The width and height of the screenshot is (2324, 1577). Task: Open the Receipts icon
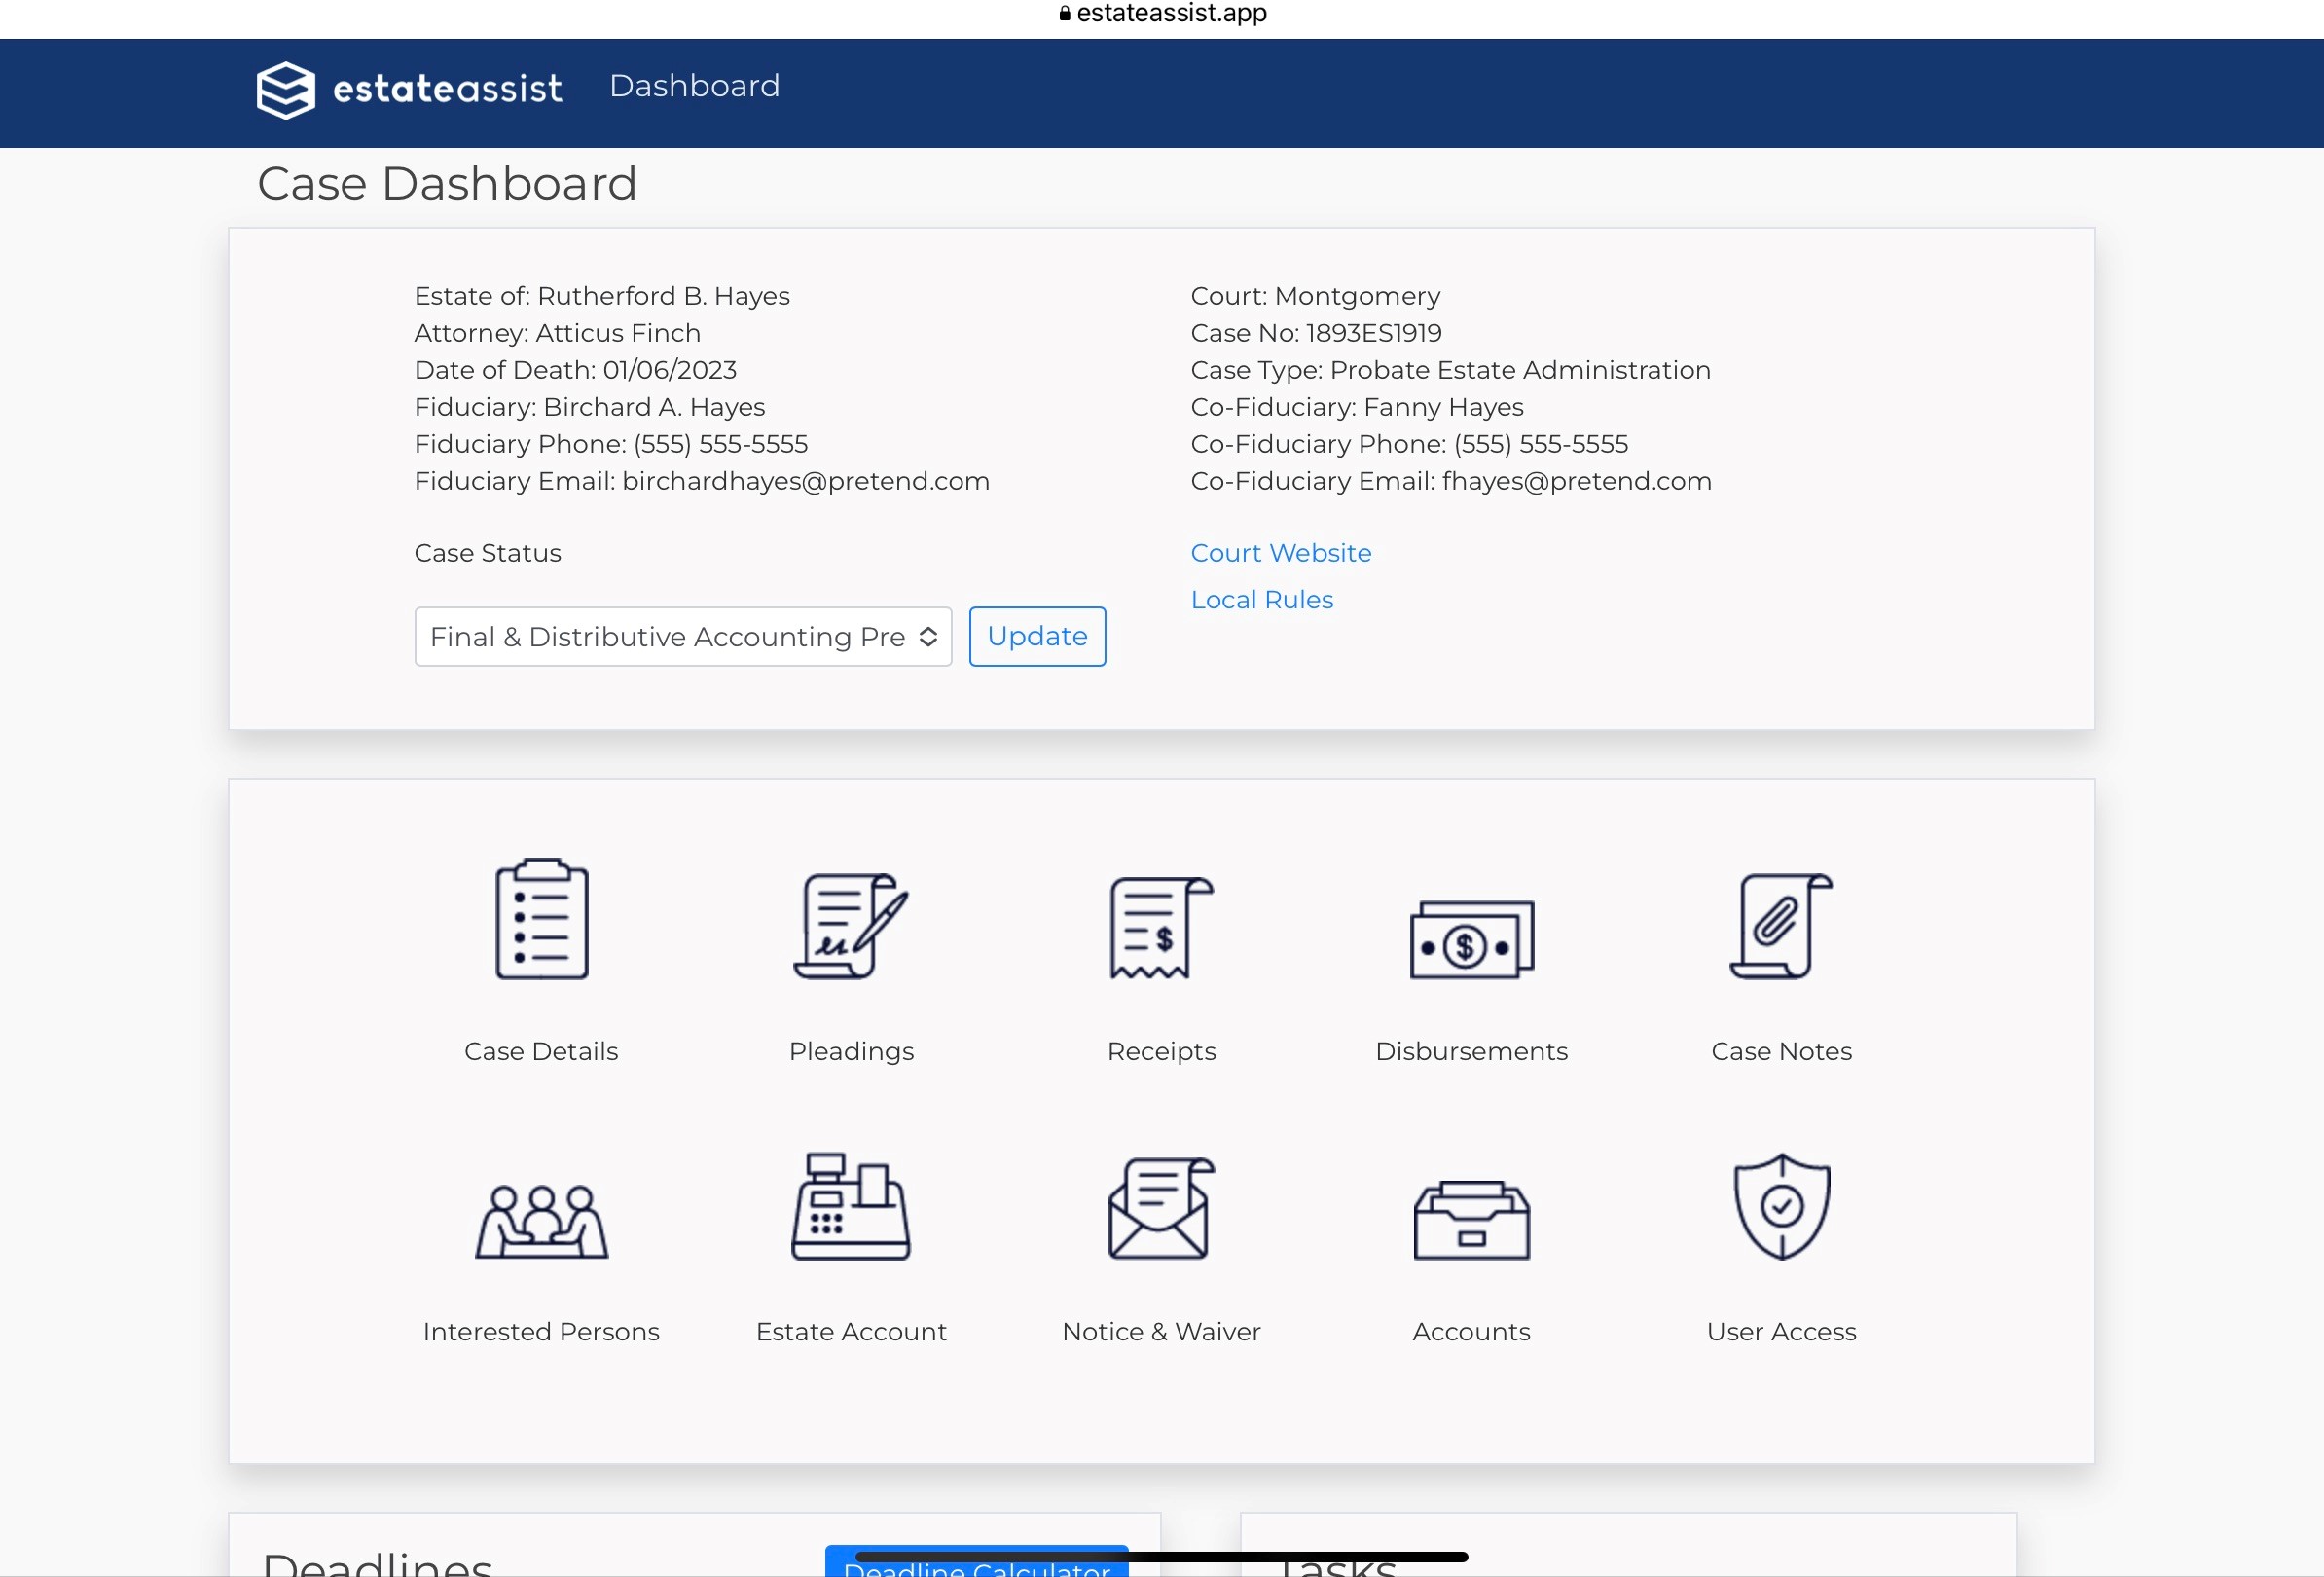point(1161,927)
